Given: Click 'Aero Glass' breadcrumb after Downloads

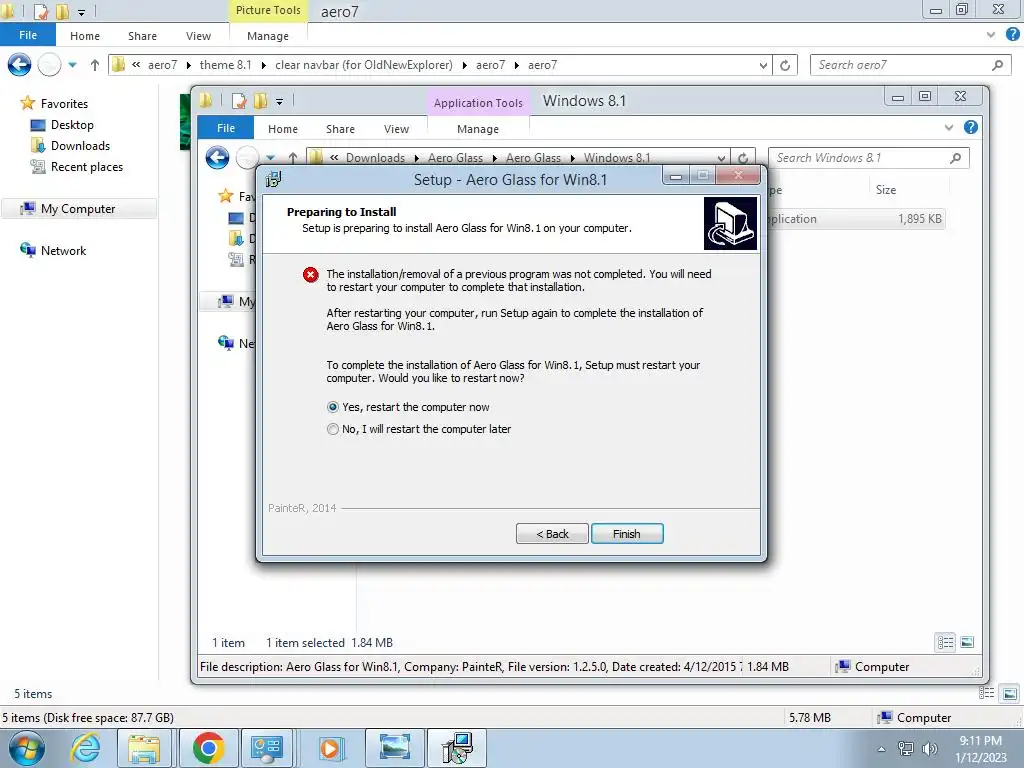Looking at the screenshot, I should [455, 158].
